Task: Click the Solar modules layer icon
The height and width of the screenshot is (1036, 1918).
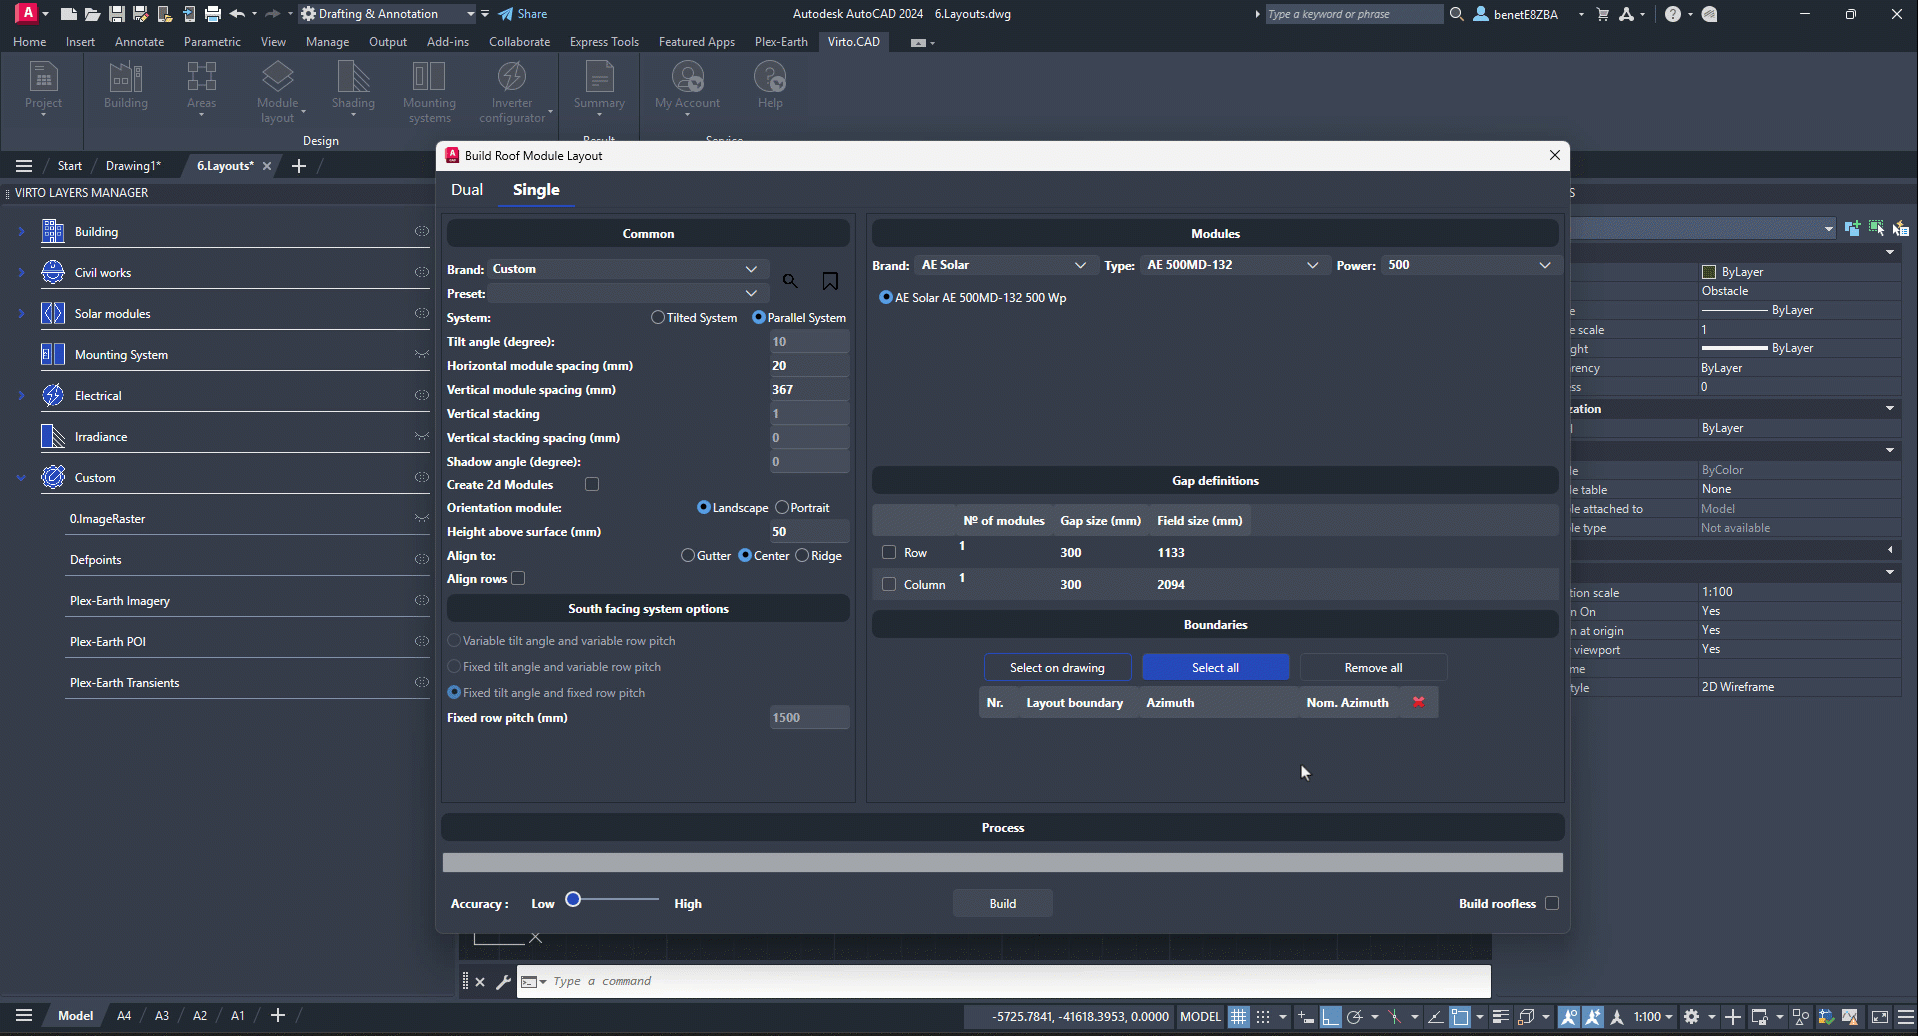Action: pyautogui.click(x=53, y=314)
